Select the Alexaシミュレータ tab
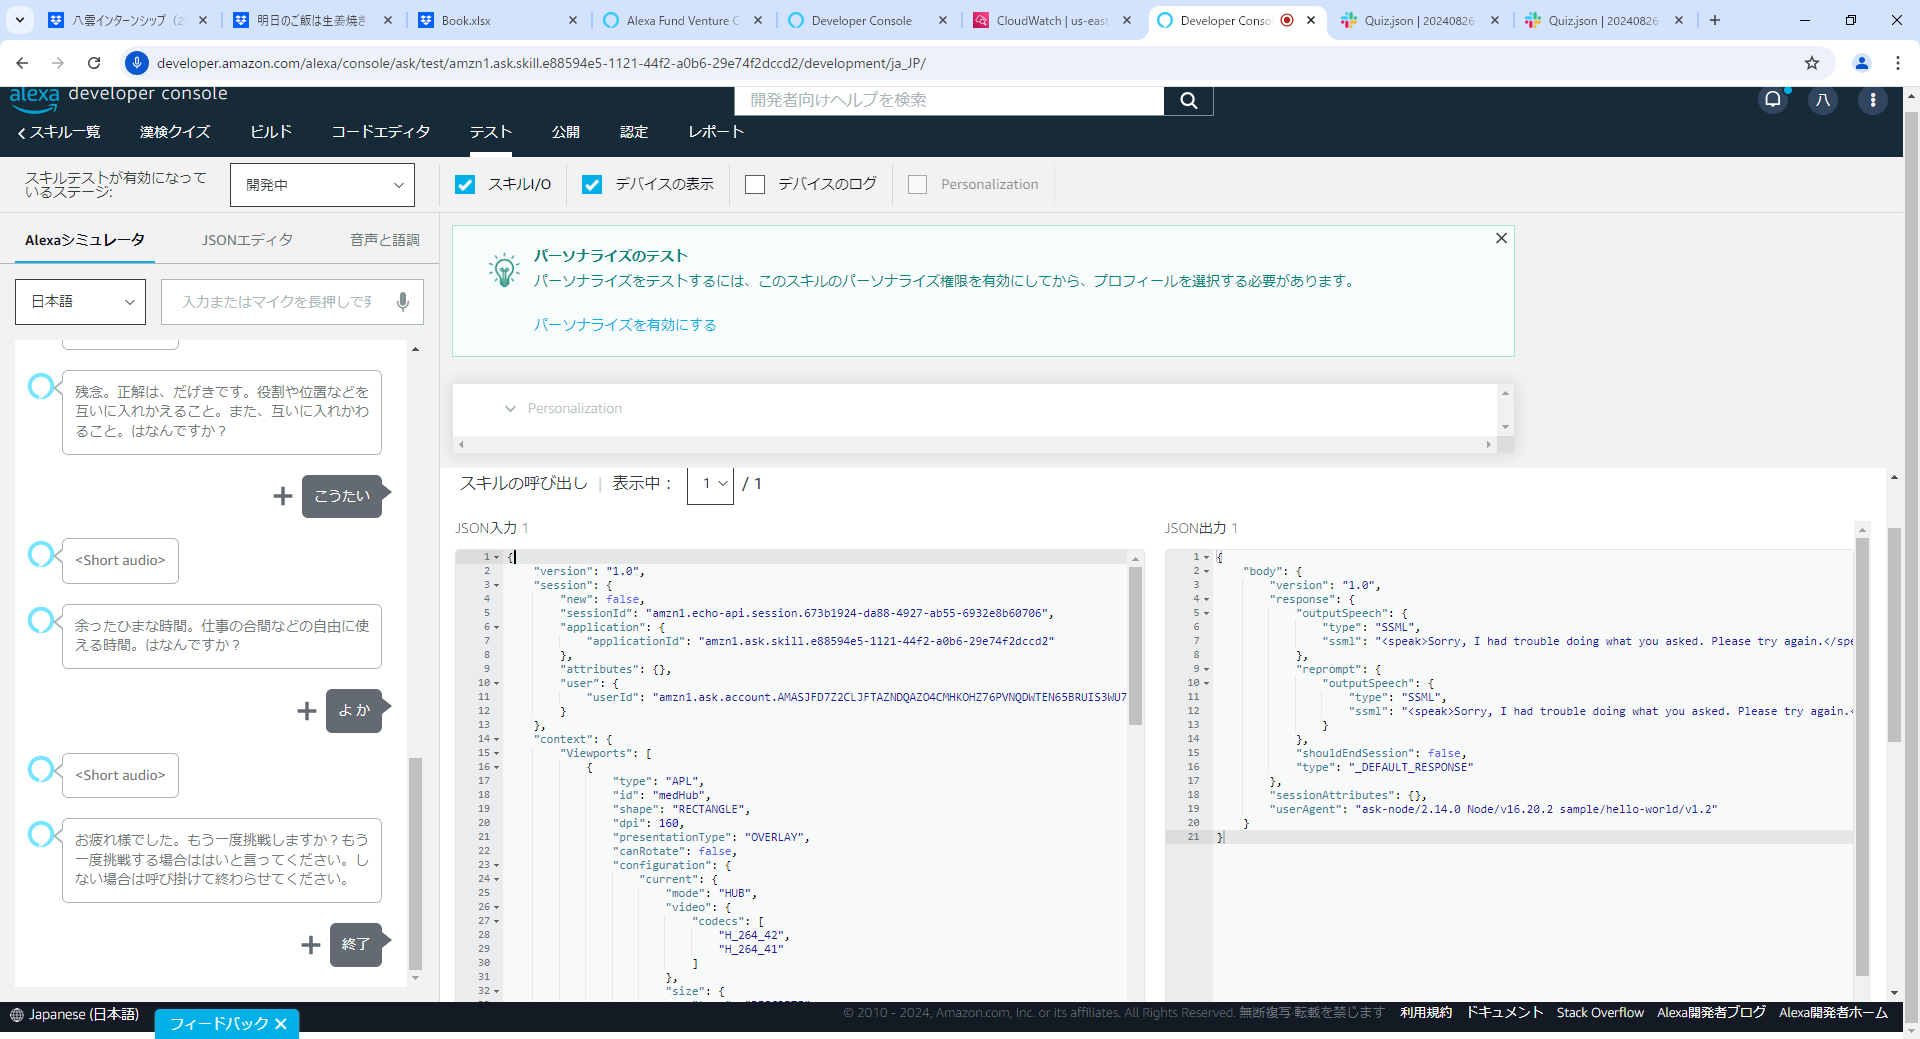Image resolution: width=1920 pixels, height=1039 pixels. [x=85, y=240]
